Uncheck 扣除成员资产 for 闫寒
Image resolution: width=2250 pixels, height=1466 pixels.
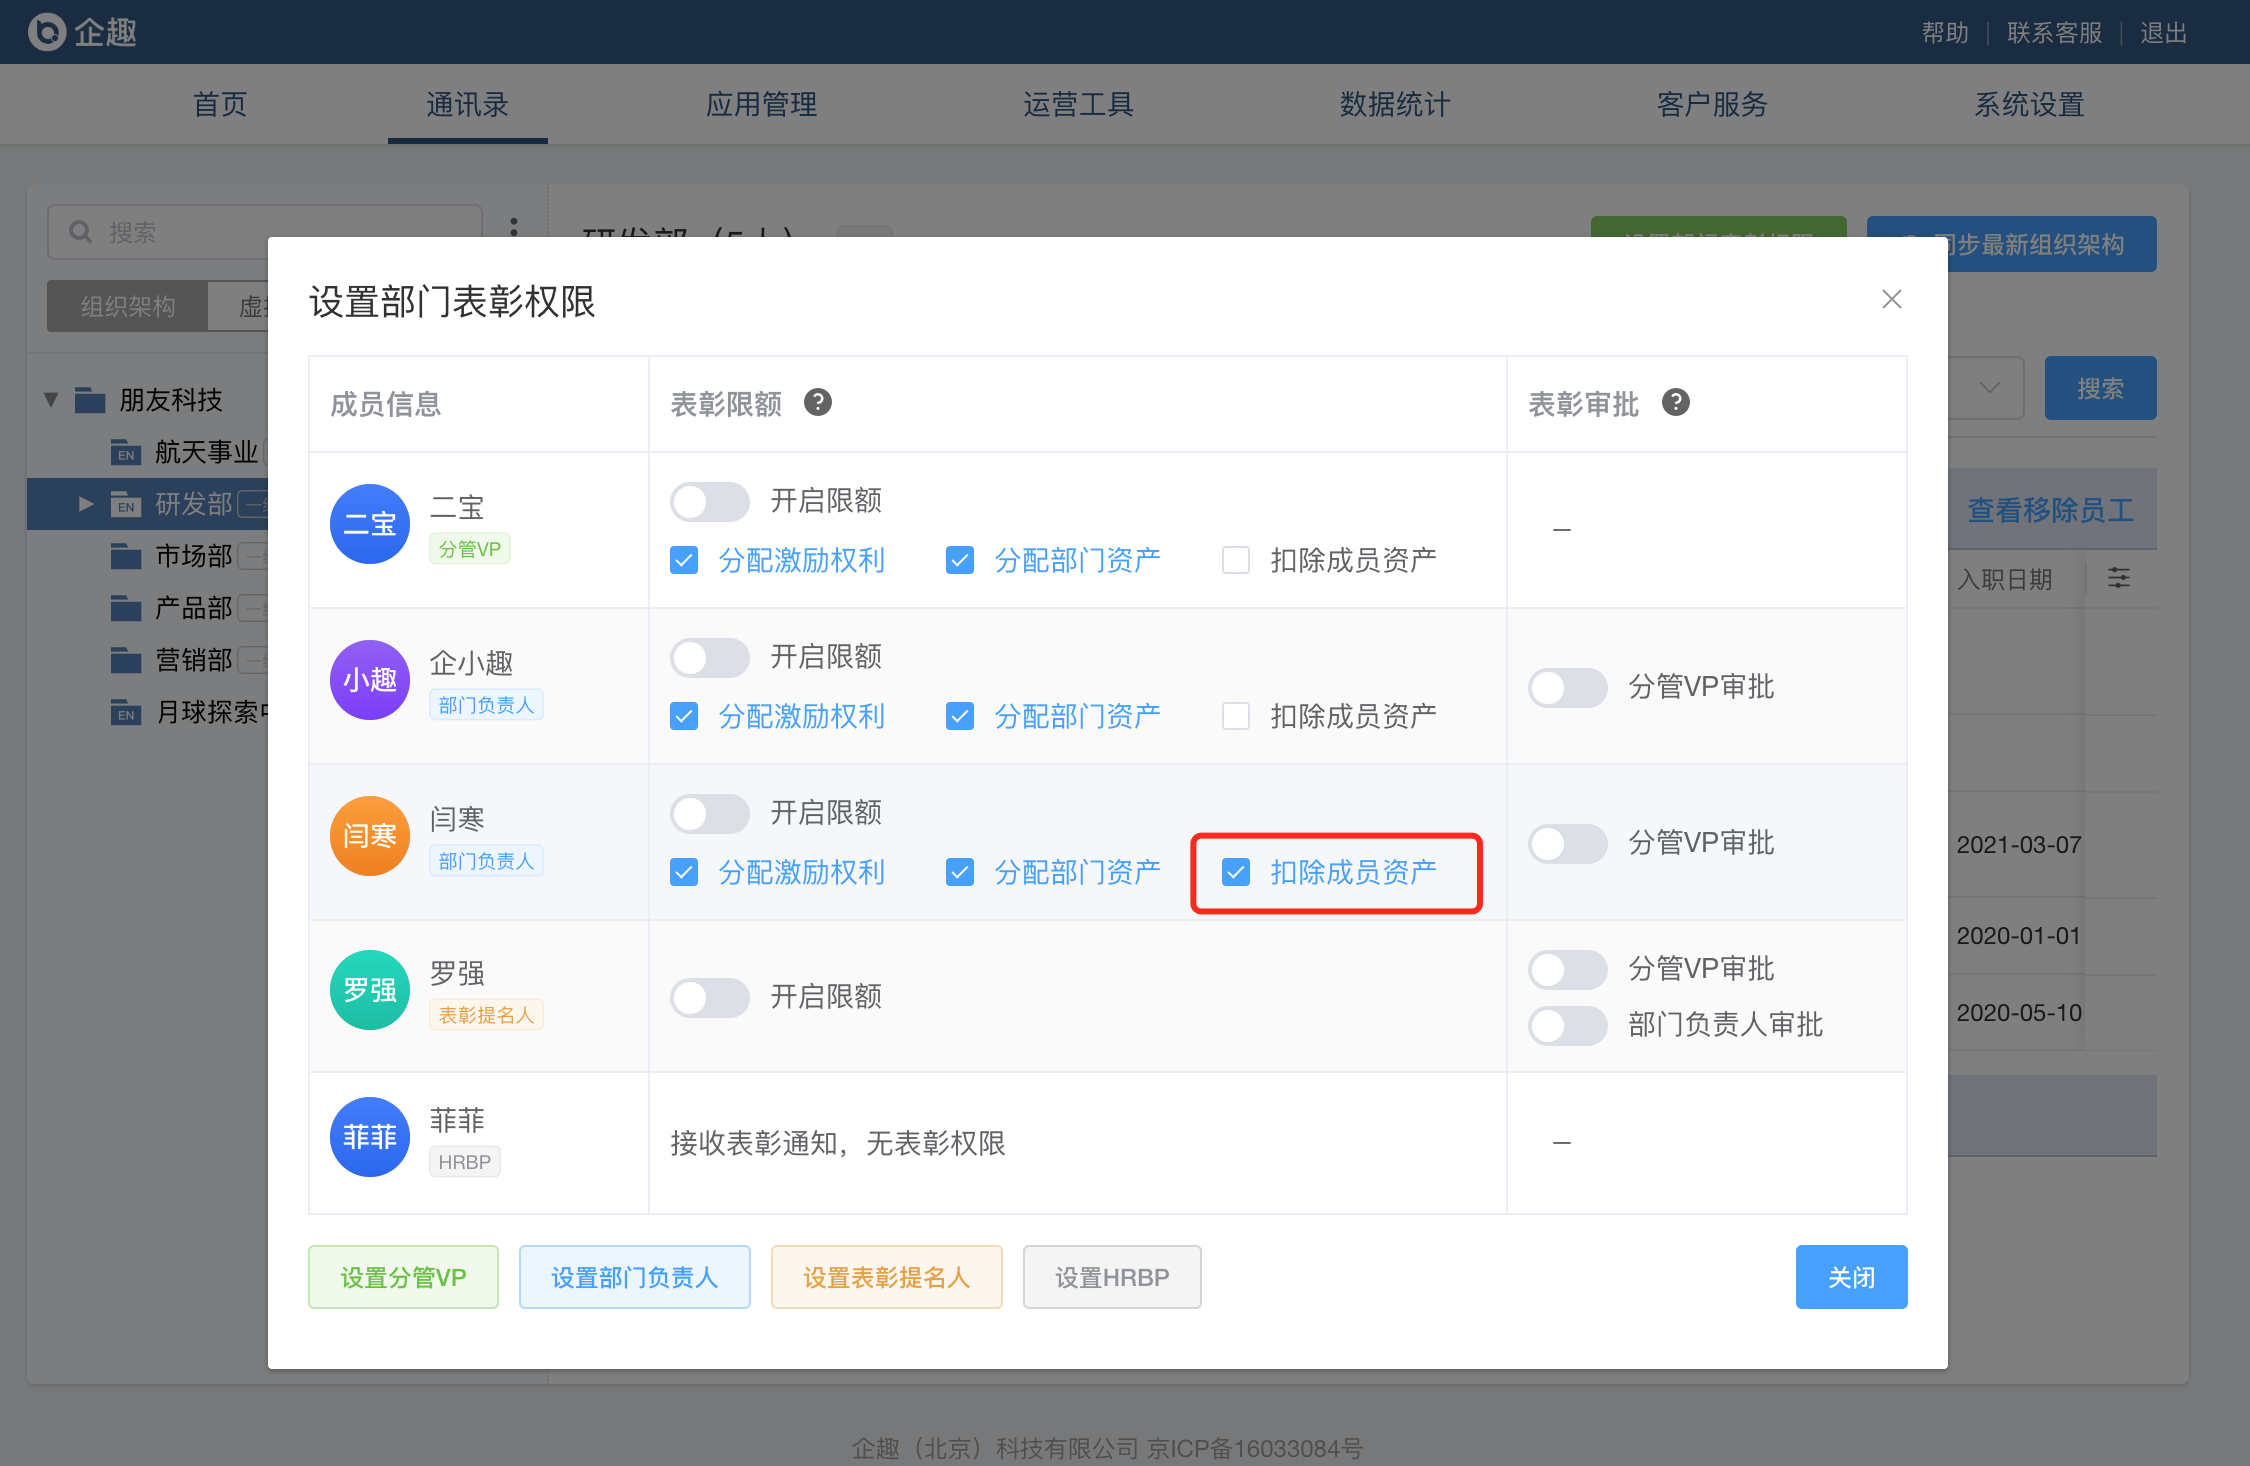click(1236, 872)
